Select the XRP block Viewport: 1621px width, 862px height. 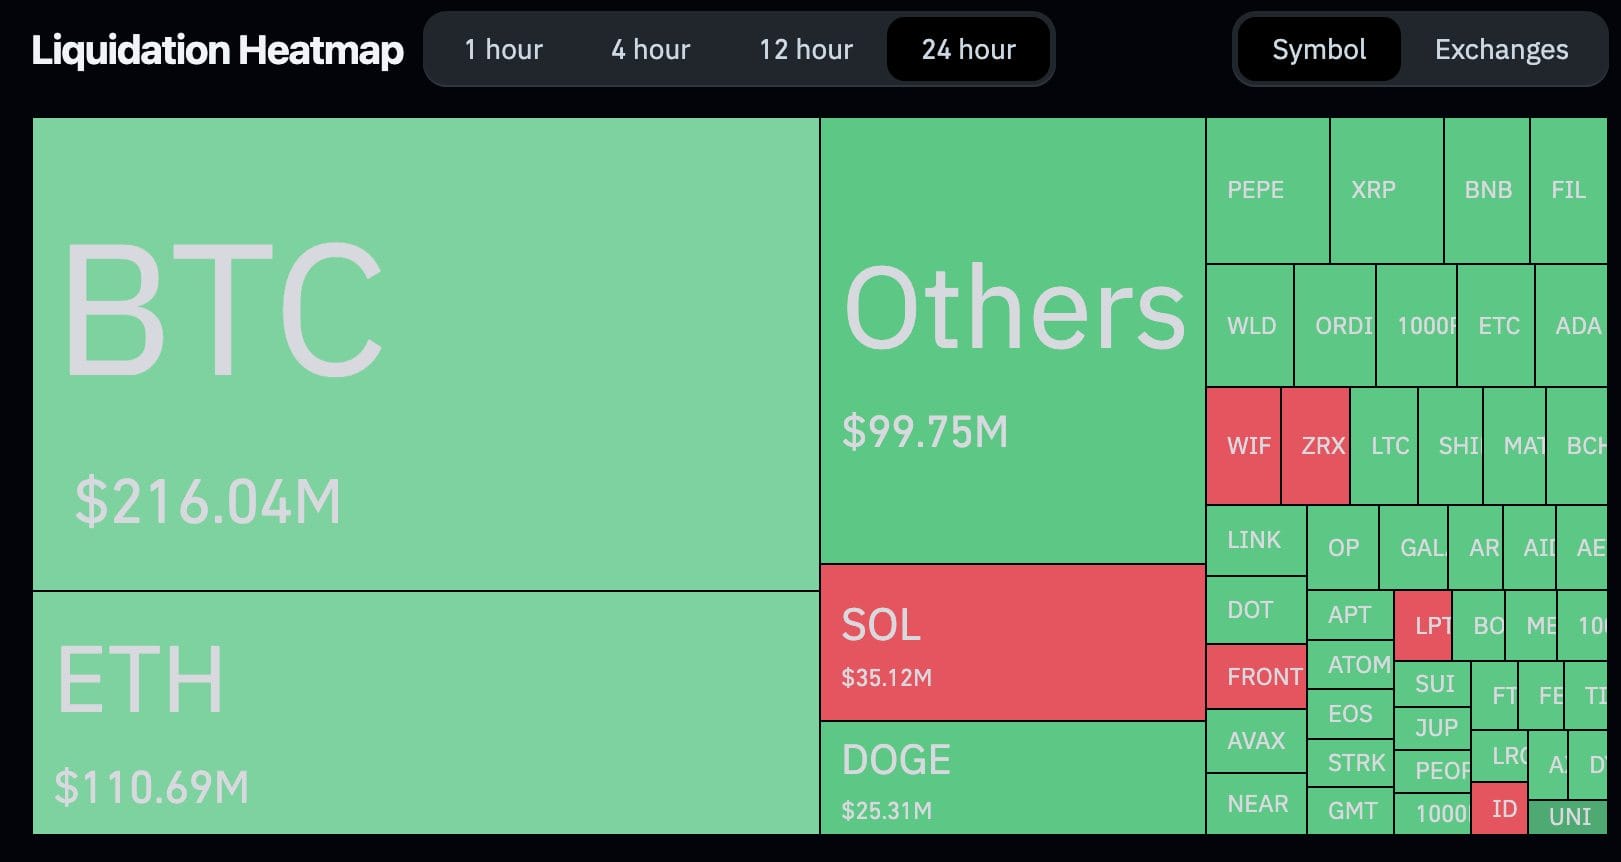click(x=1373, y=189)
